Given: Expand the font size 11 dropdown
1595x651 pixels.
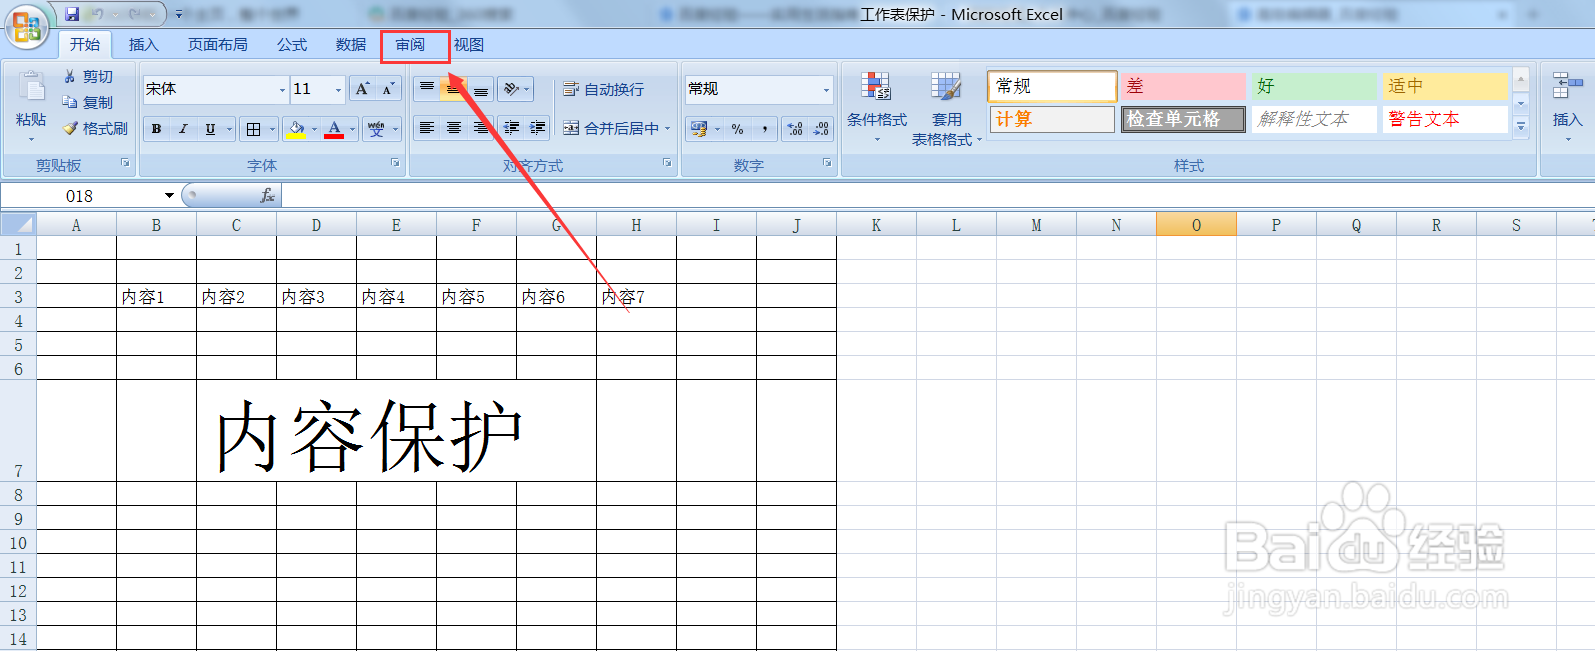Looking at the screenshot, I should 338,90.
